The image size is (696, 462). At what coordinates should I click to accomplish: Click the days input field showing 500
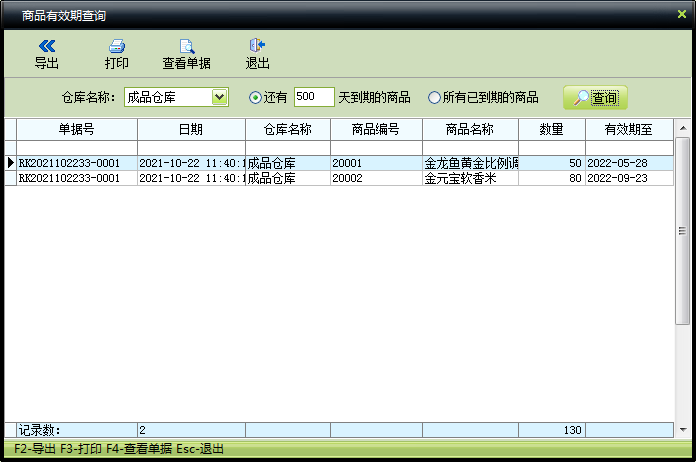(x=314, y=97)
